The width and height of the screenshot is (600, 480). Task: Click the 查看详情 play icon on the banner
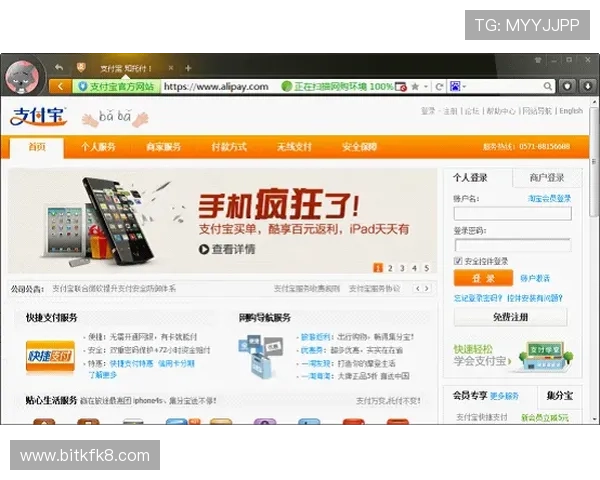coord(204,249)
